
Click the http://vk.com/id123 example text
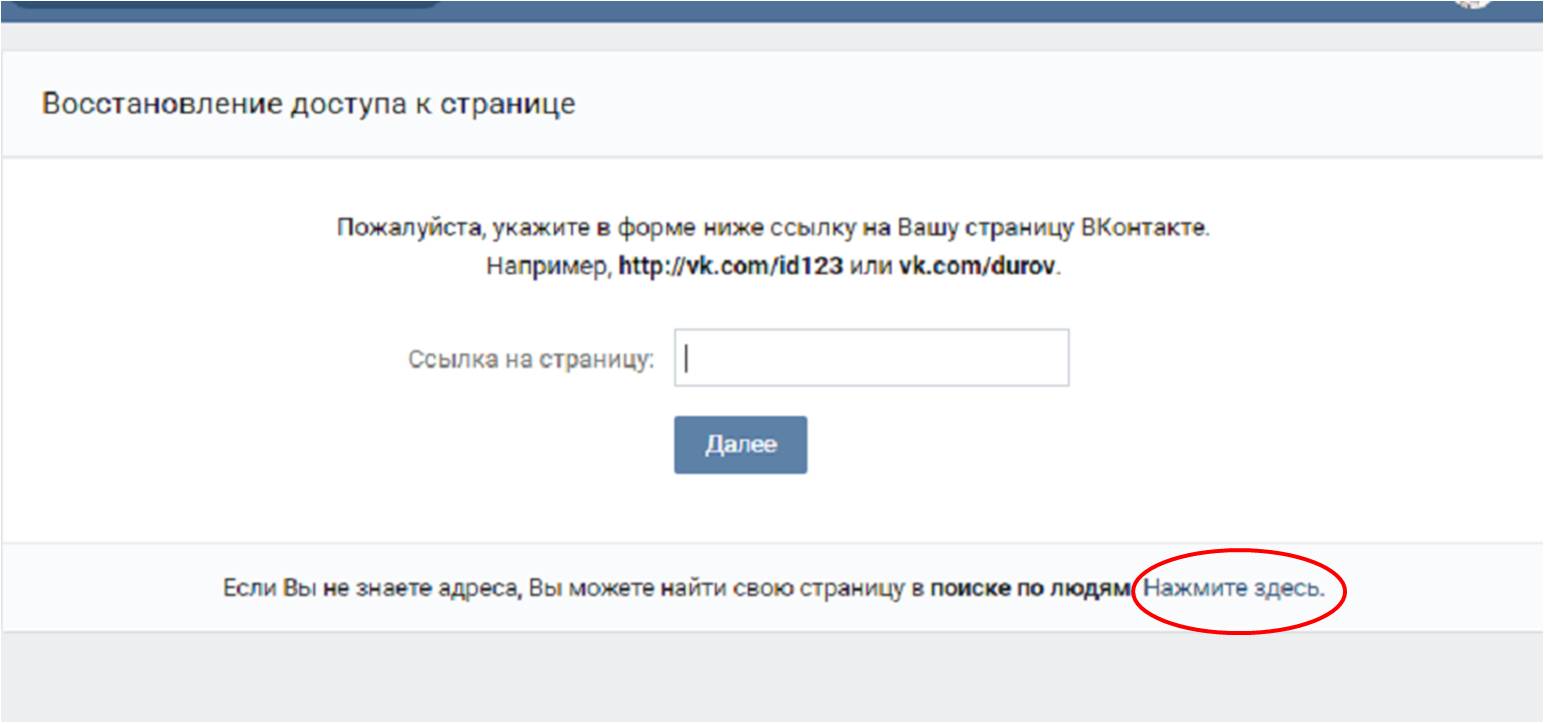(x=731, y=269)
